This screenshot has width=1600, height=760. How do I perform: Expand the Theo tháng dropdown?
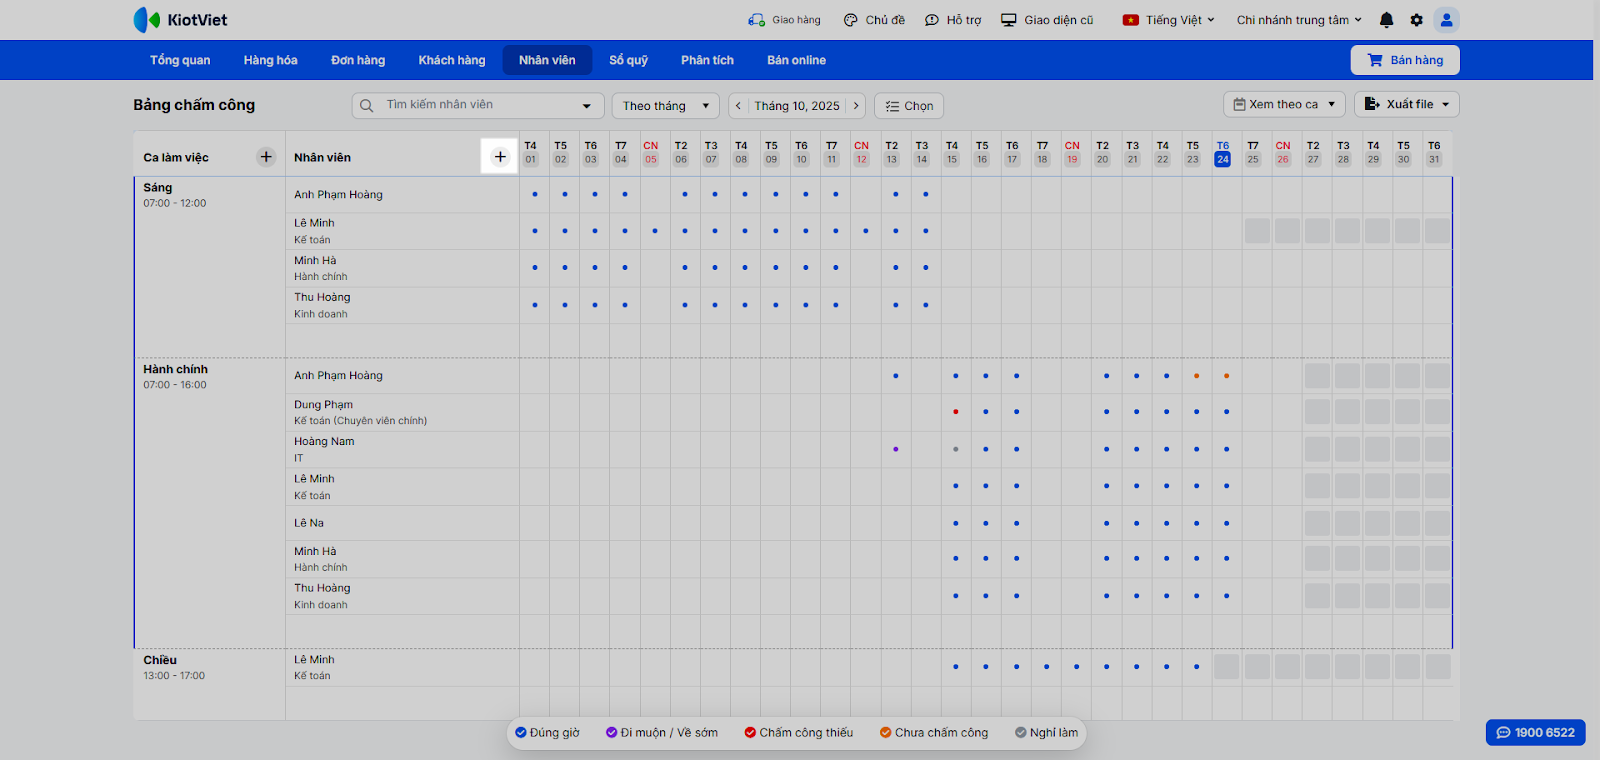coord(665,106)
